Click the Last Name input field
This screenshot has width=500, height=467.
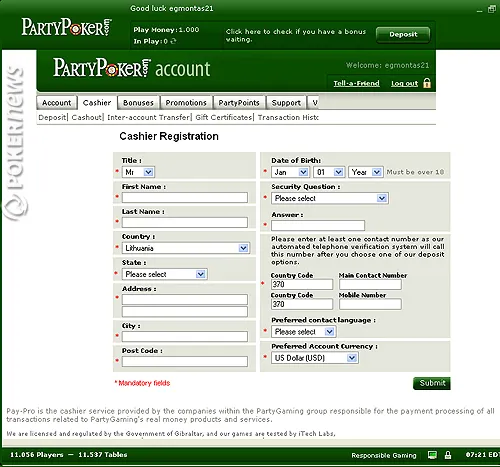(x=185, y=222)
